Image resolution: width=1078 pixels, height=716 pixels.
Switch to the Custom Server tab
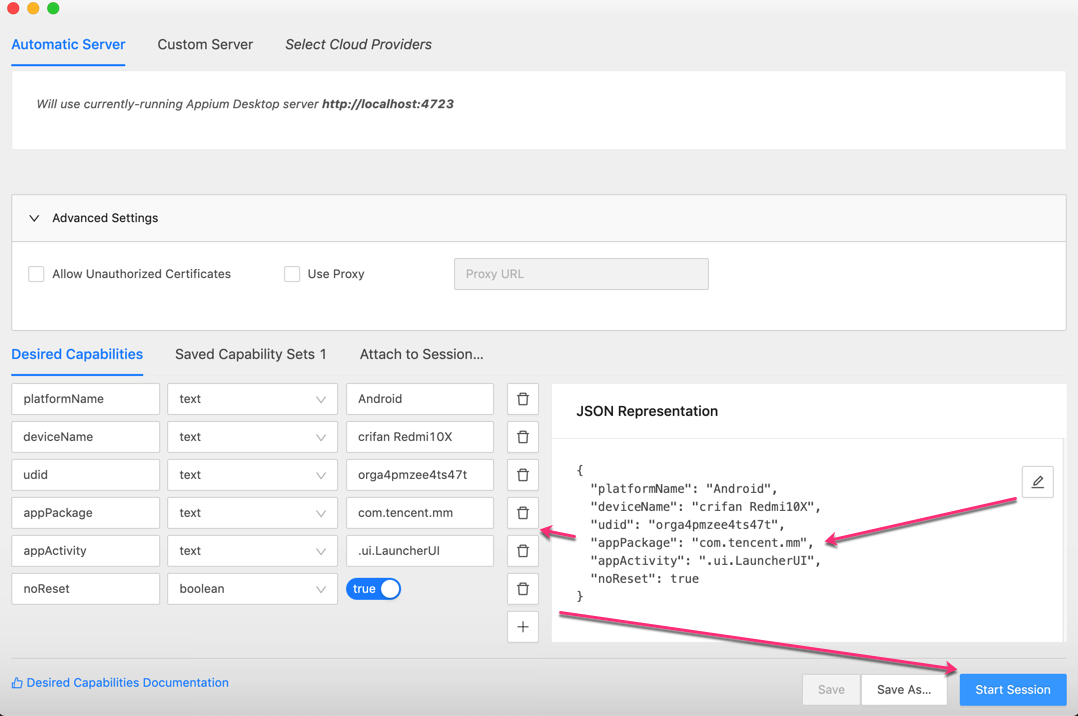tap(205, 45)
